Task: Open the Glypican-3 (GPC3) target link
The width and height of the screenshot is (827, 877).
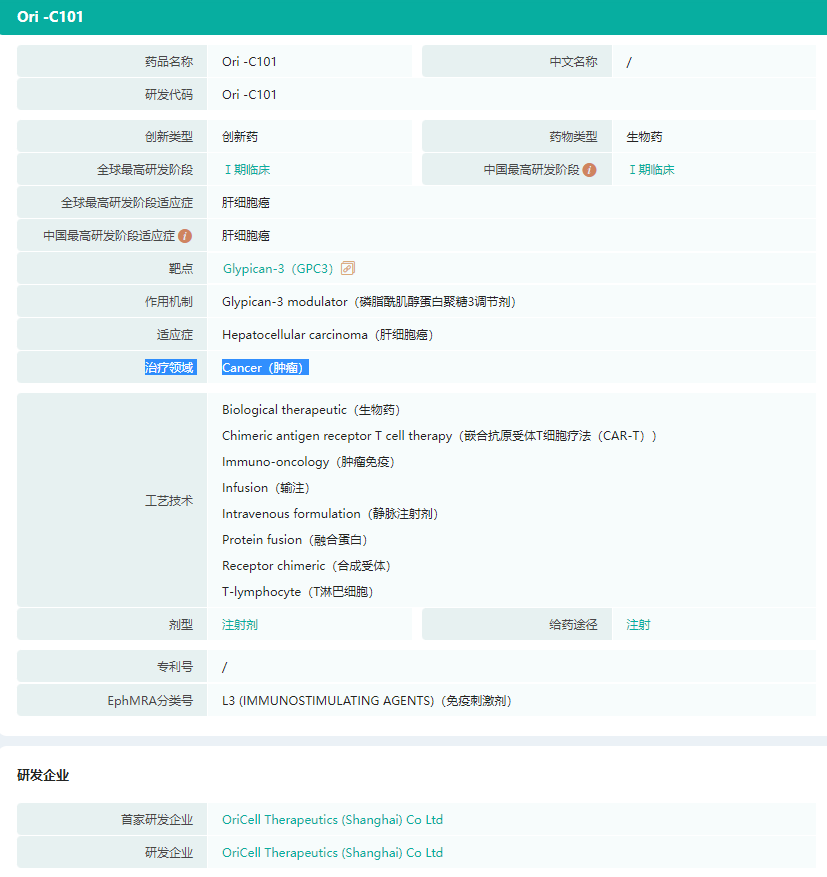Action: click(278, 268)
